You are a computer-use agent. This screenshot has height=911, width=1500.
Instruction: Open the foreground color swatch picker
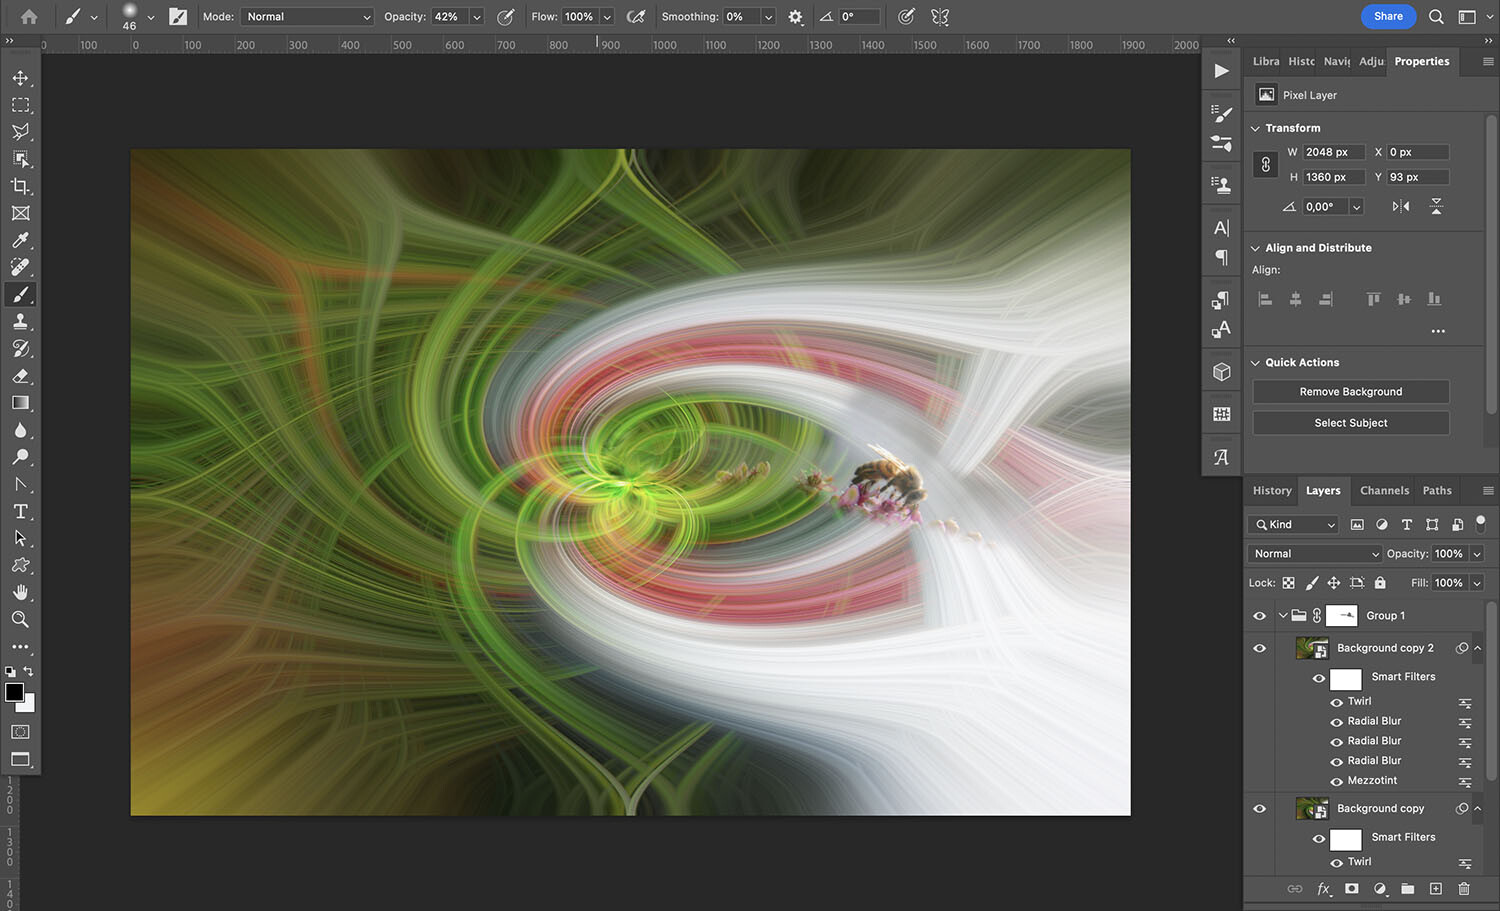14,693
